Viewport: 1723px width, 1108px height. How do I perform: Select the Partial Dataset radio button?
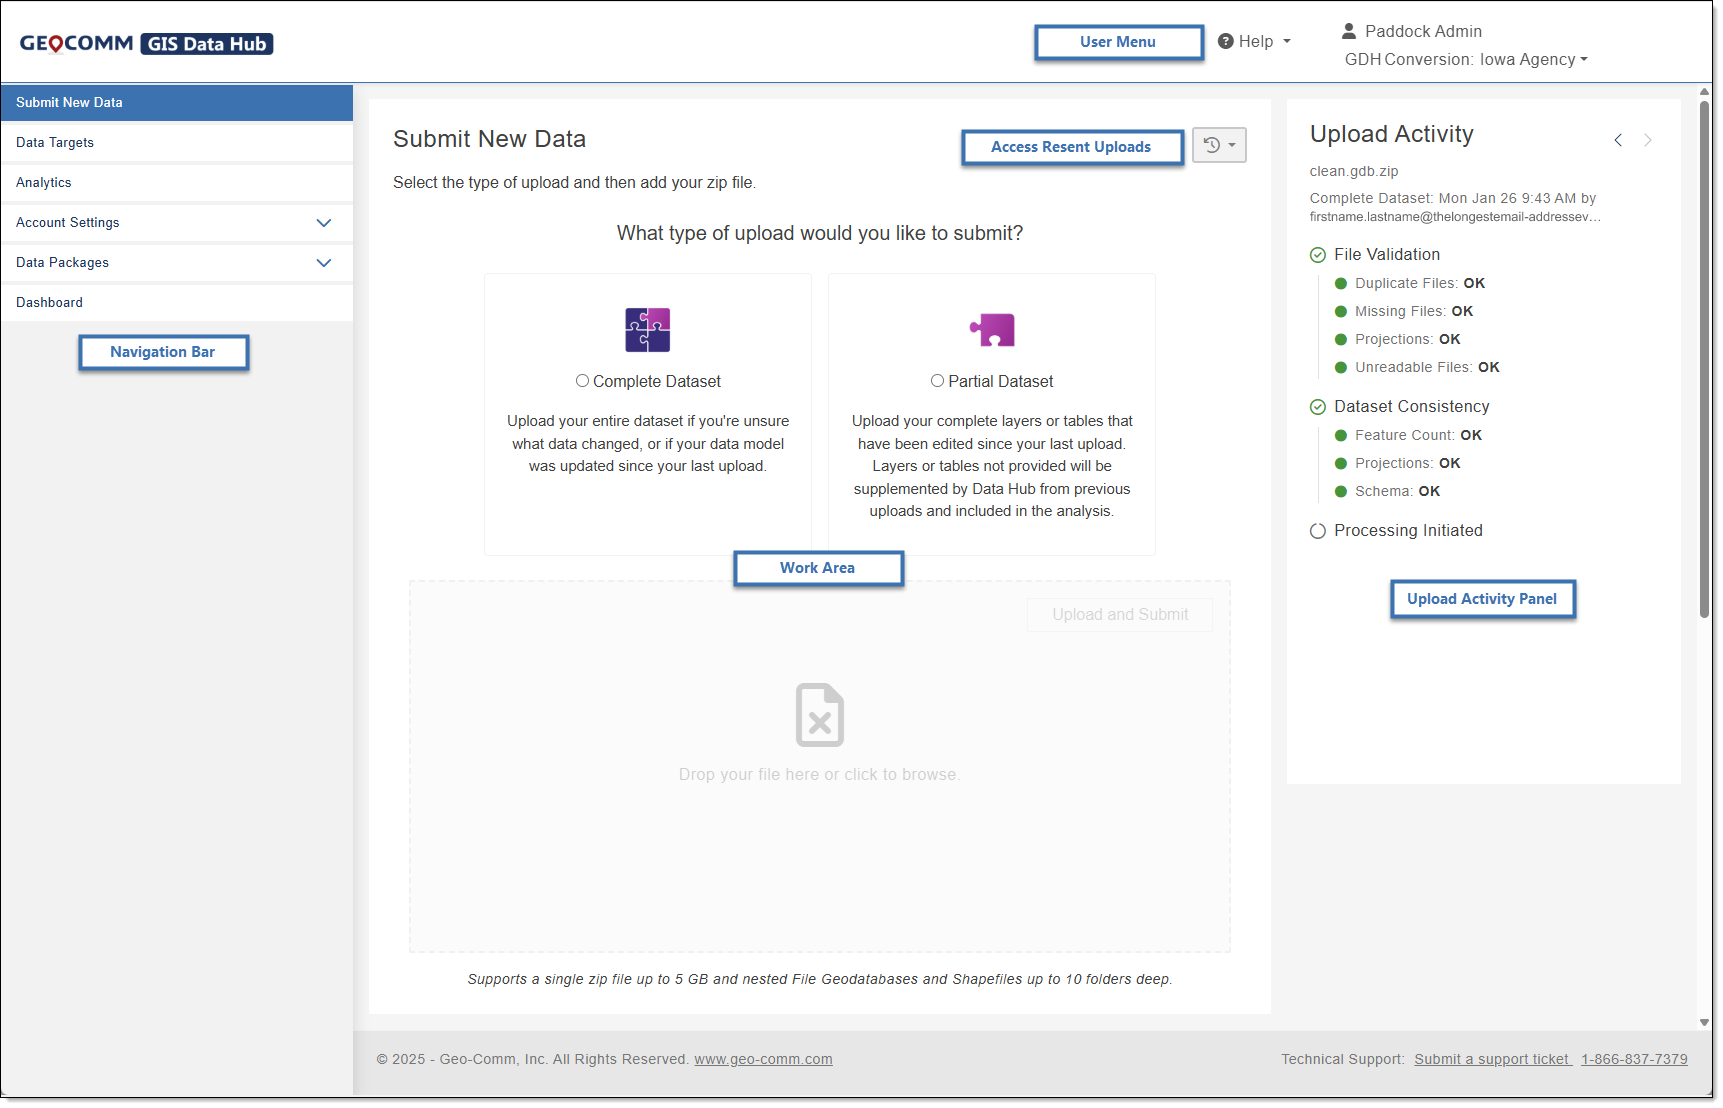pyautogui.click(x=937, y=381)
